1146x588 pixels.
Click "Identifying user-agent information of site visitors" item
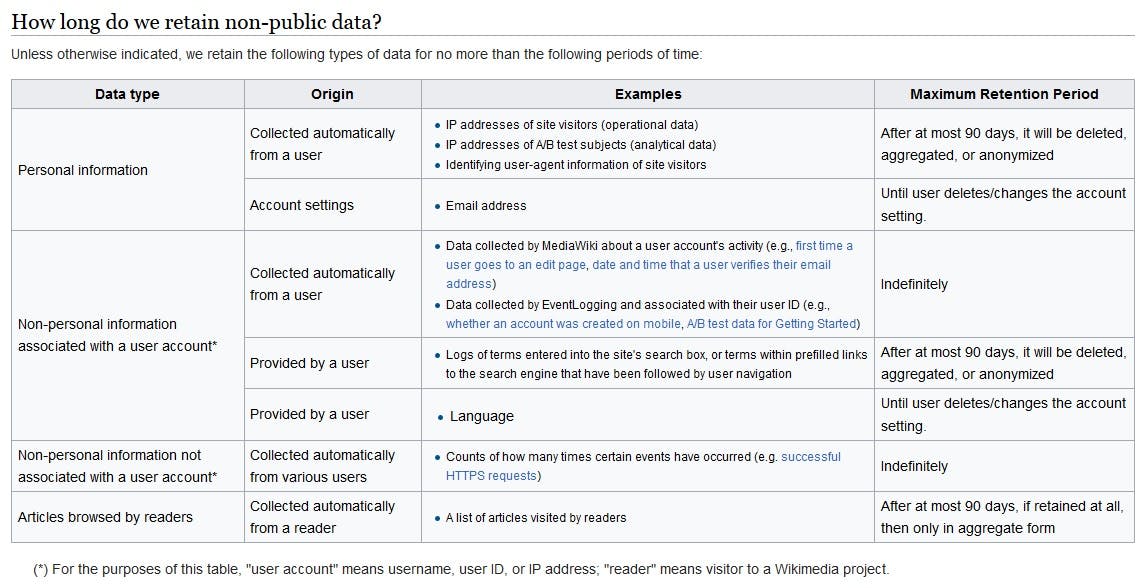(x=576, y=164)
